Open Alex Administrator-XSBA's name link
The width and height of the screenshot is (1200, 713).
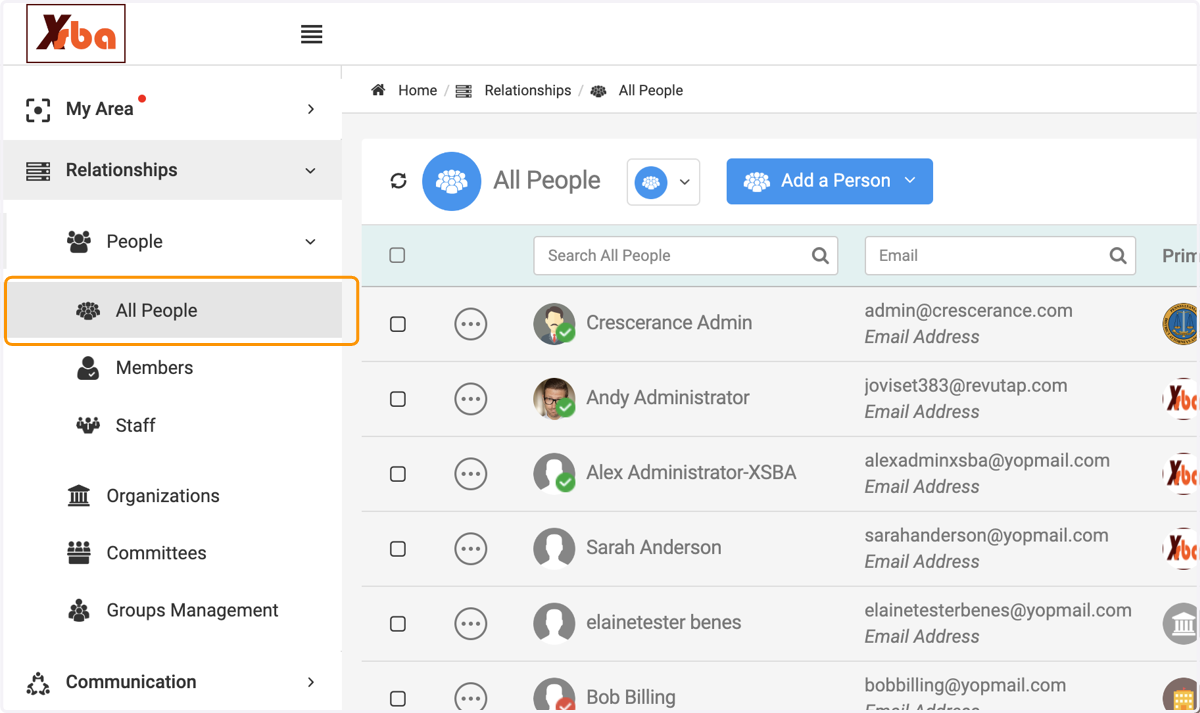click(691, 473)
